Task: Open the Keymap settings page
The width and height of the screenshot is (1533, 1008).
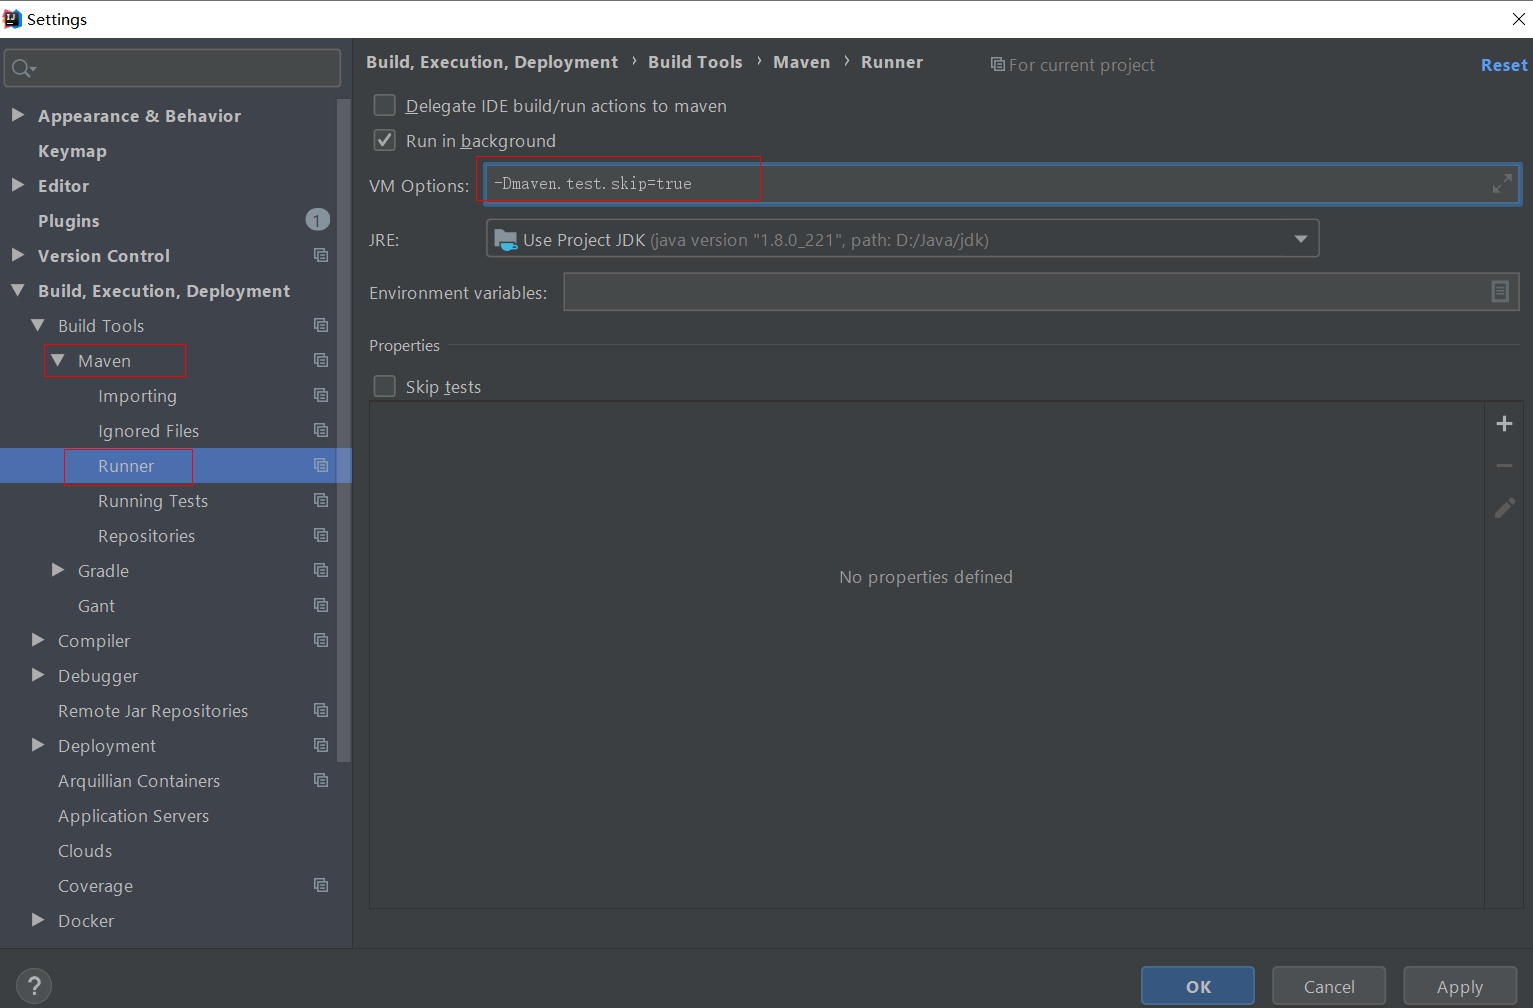Action: click(x=72, y=151)
